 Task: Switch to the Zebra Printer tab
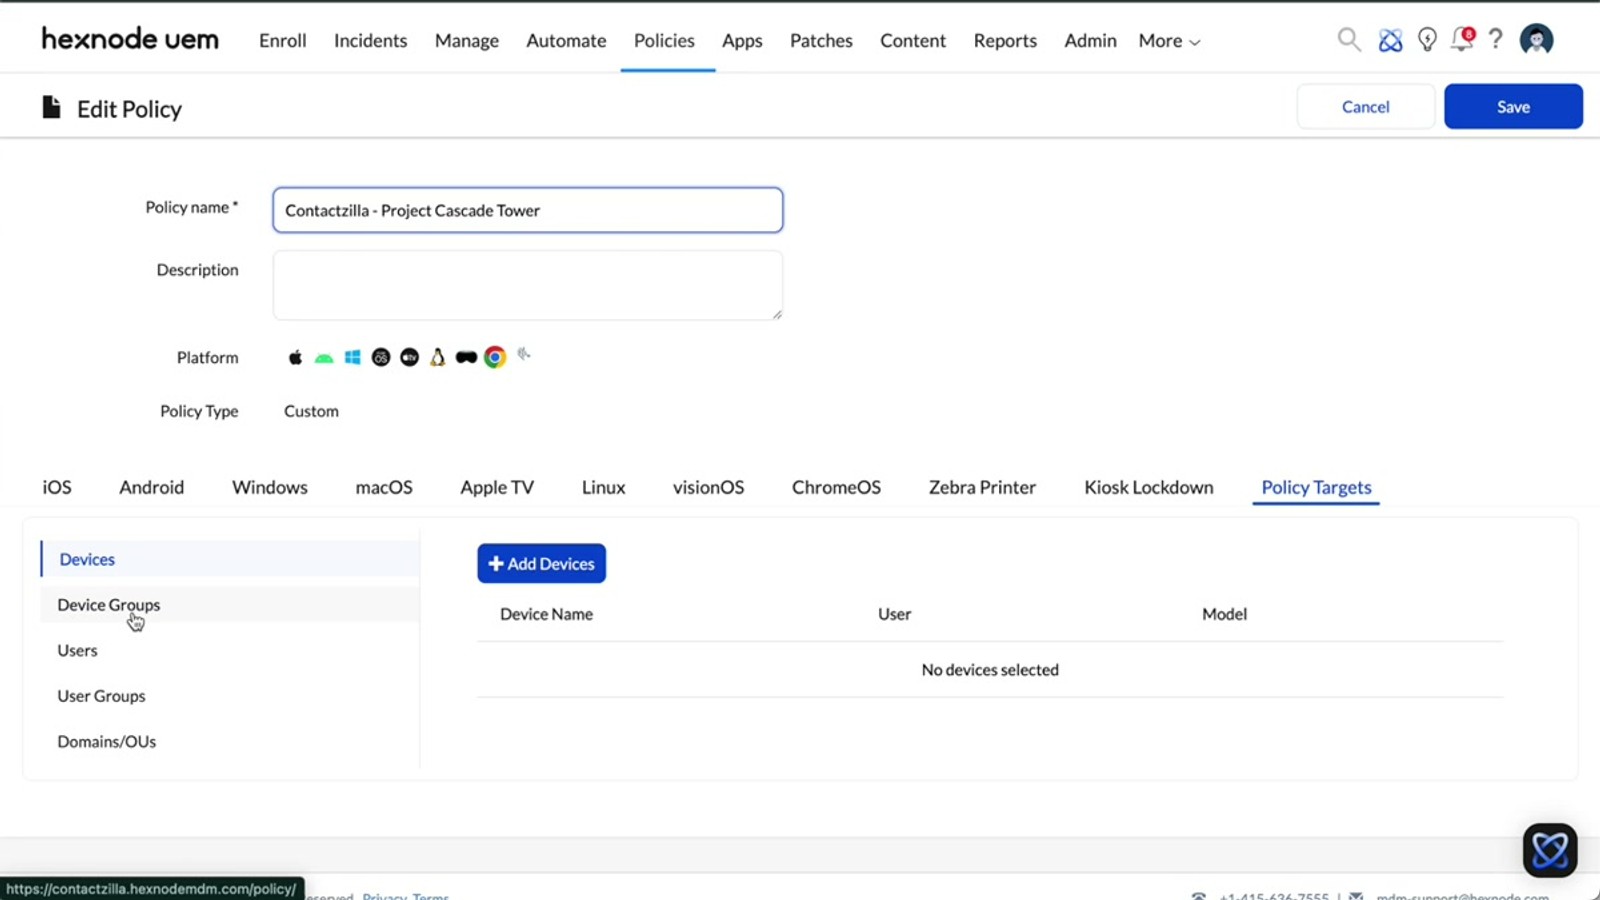tap(982, 487)
